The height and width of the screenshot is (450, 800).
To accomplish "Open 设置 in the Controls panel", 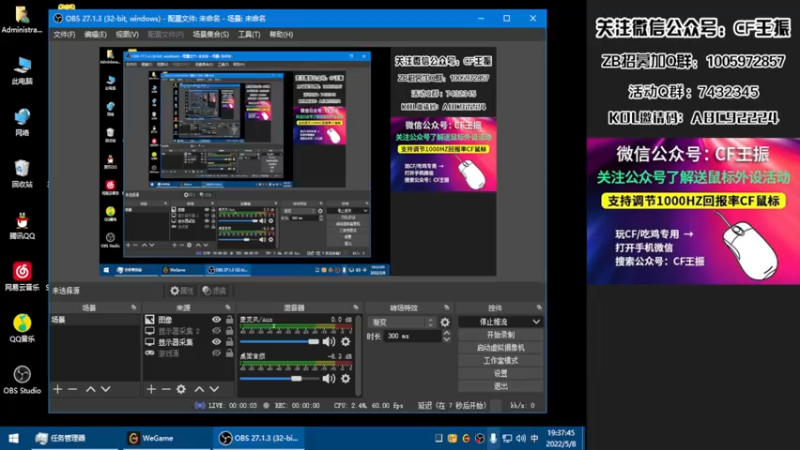I will [x=501, y=373].
